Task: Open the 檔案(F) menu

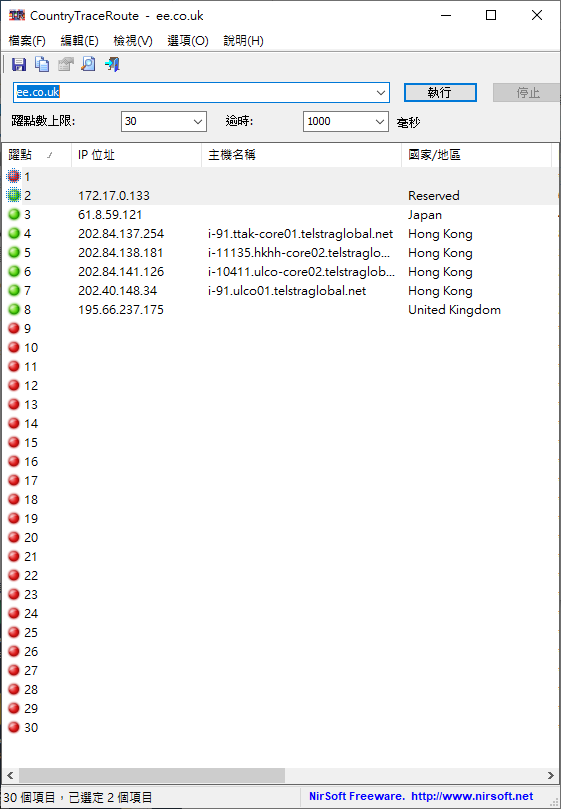Action: 27,41
